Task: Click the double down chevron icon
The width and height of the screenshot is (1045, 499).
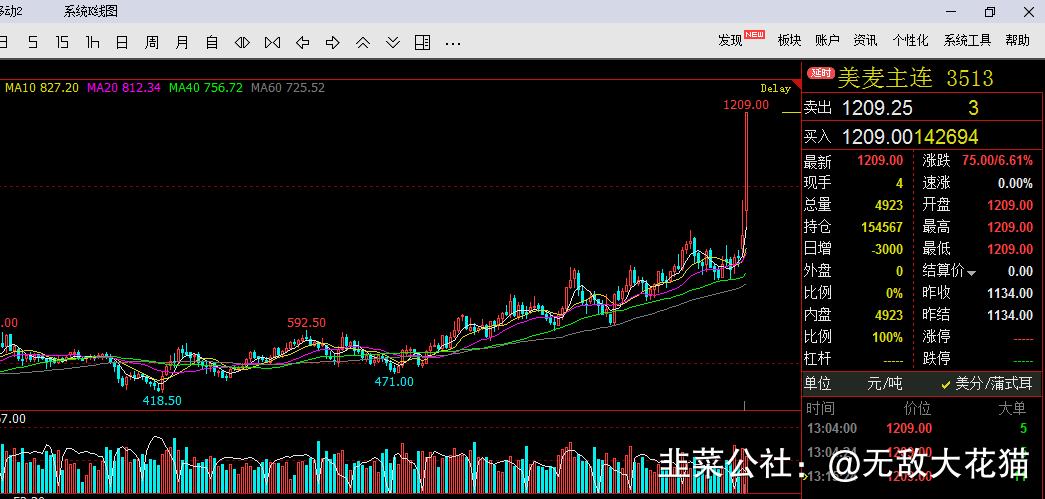Action: [393, 42]
